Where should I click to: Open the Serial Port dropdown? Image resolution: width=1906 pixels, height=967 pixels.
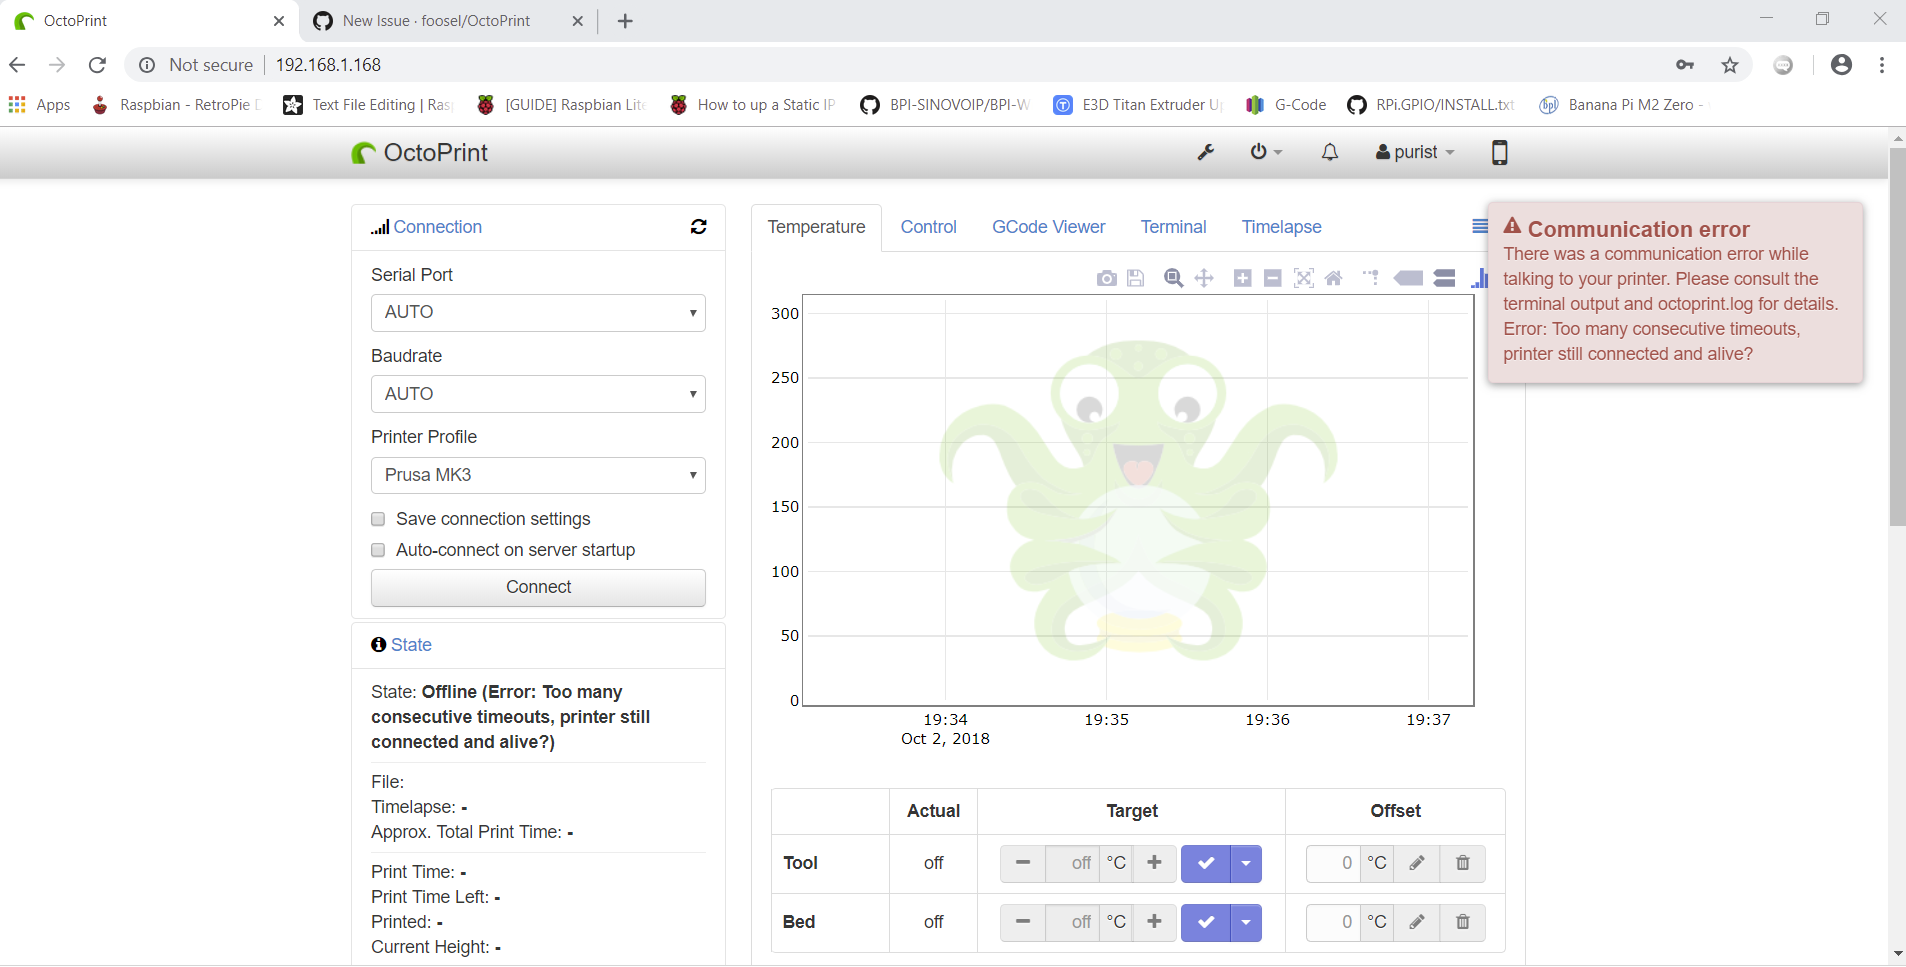(538, 313)
